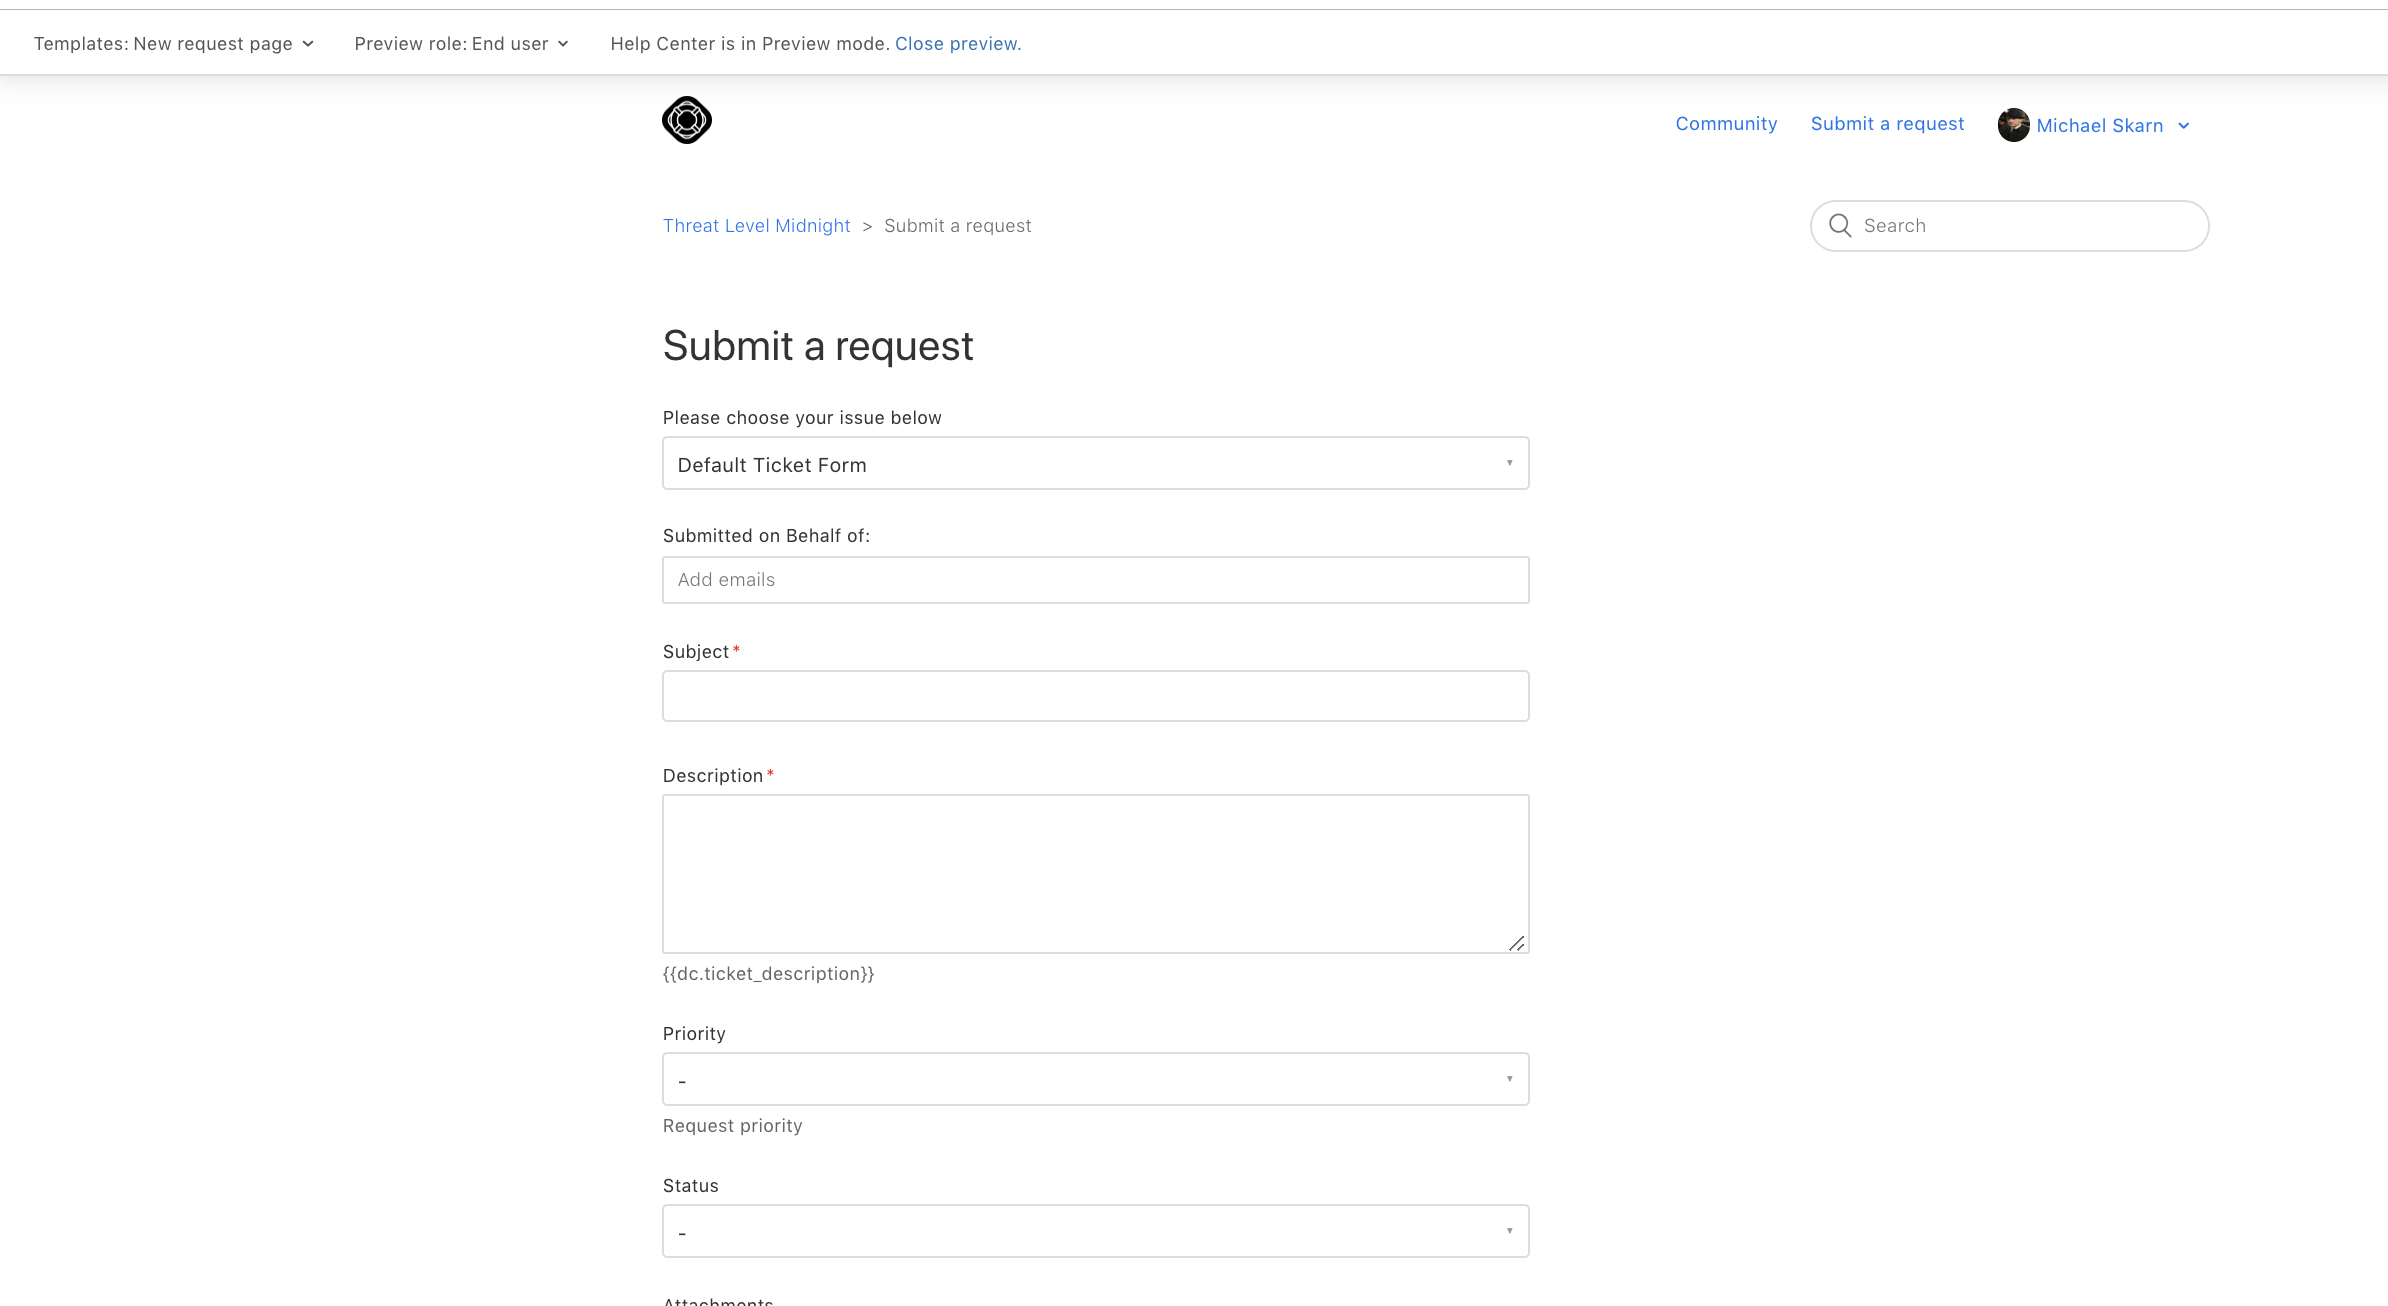The image size is (2388, 1306).
Task: Open the Preview role: End user menu
Action: tap(451, 44)
